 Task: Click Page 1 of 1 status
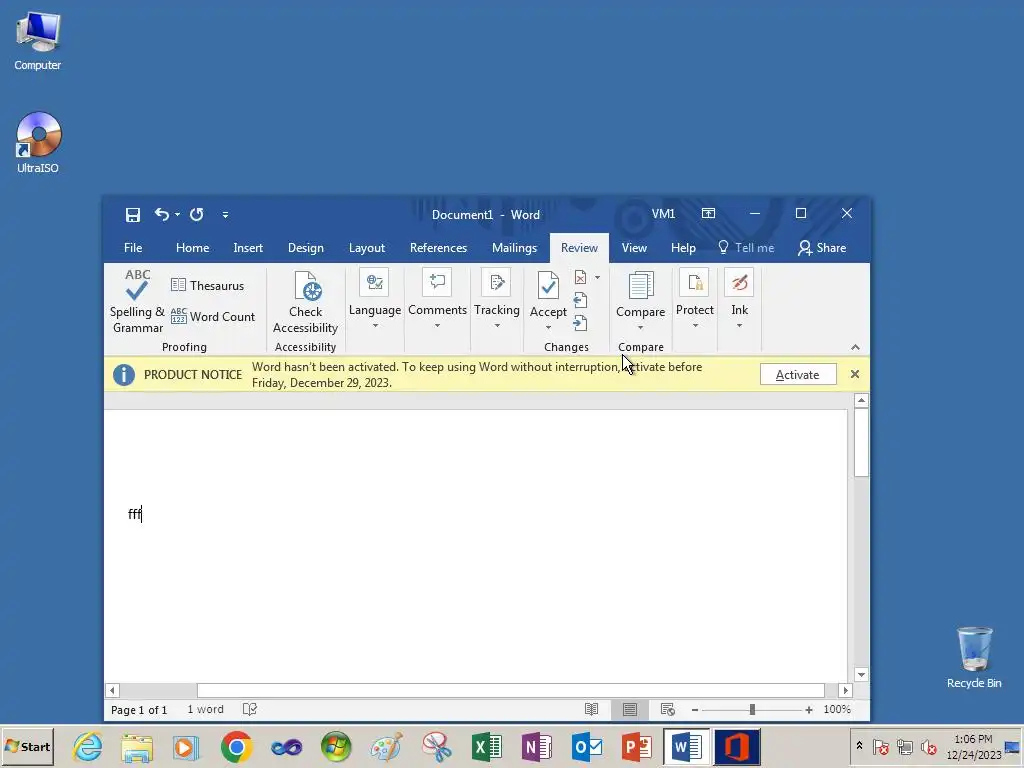click(139, 710)
